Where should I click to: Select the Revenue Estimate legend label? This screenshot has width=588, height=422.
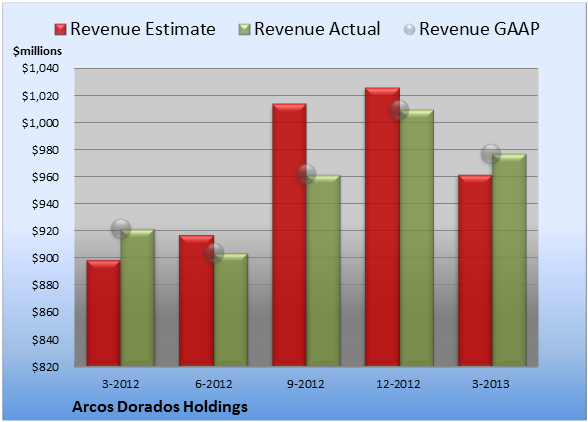pos(143,29)
